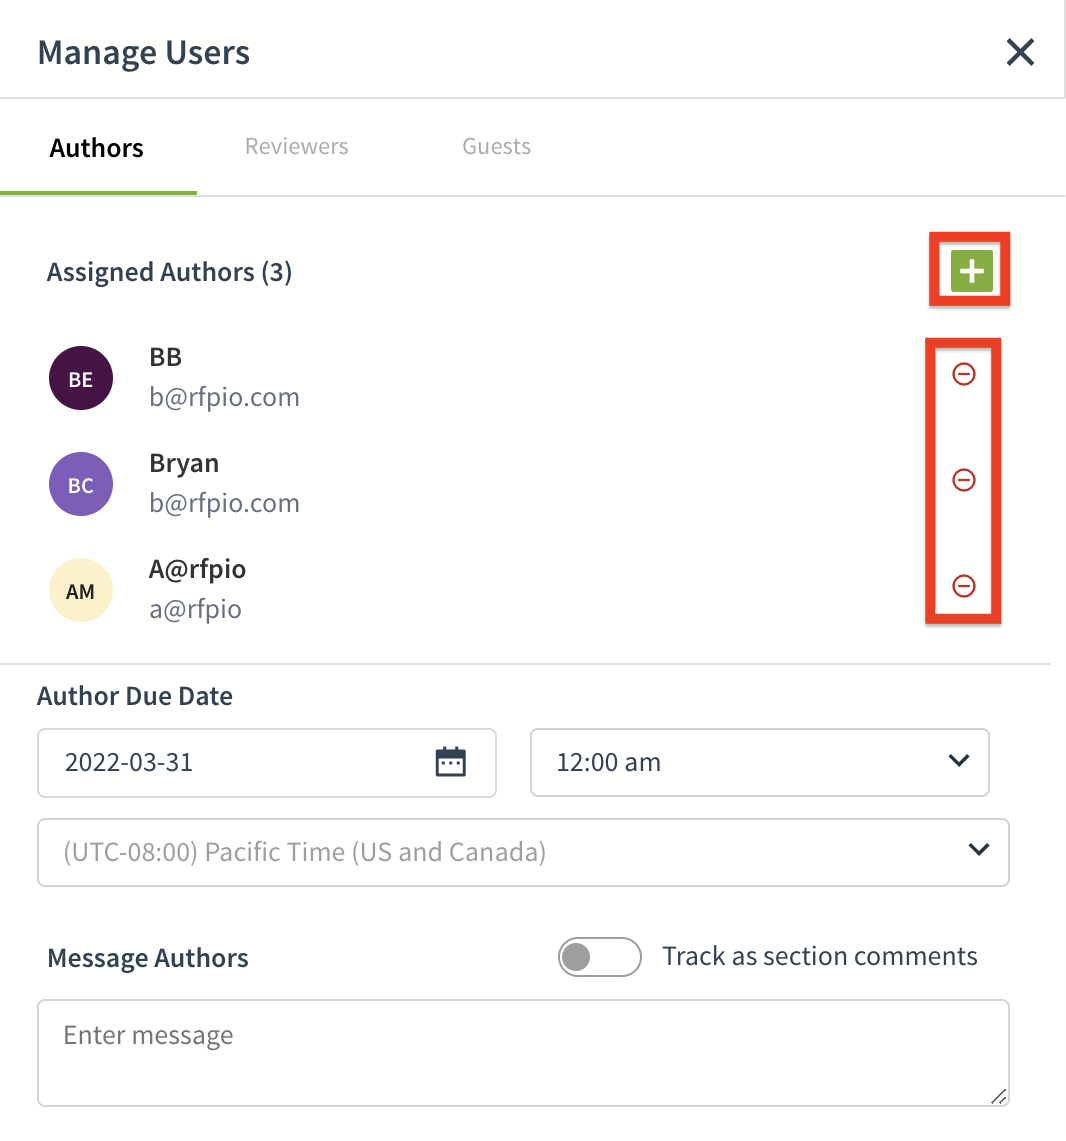Remove author Bryan using minus icon
Viewport: 1066px width, 1141px height.
tap(963, 480)
